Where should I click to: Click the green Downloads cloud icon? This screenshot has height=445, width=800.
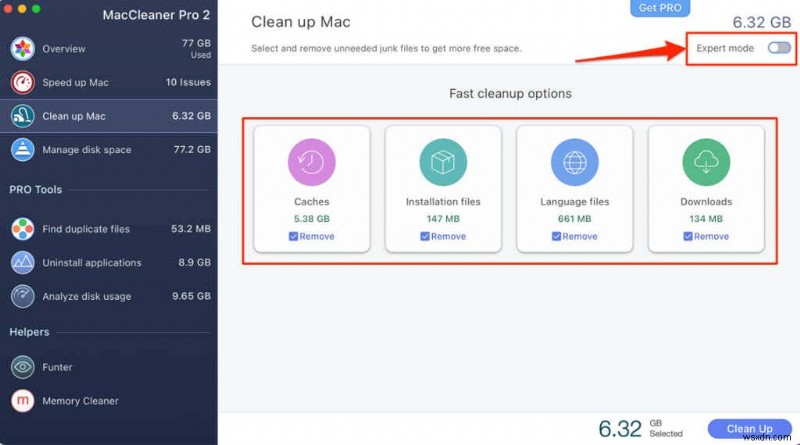(706, 163)
